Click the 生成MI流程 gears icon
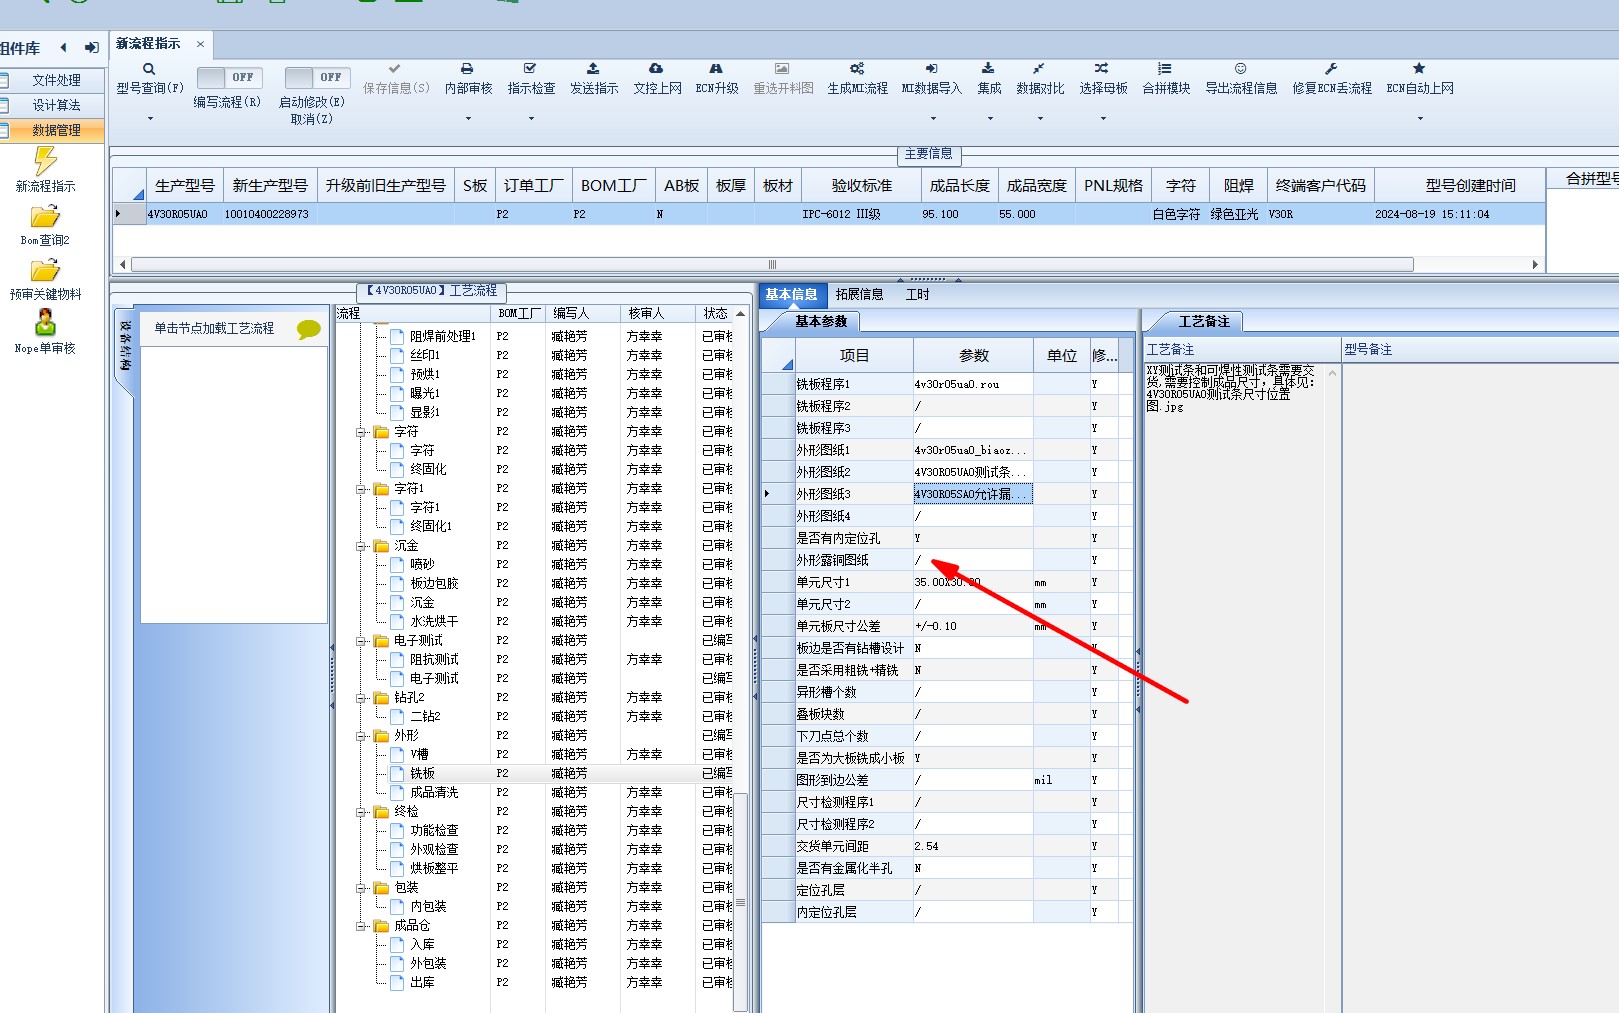Viewport: 1619px width, 1013px height. tap(857, 69)
